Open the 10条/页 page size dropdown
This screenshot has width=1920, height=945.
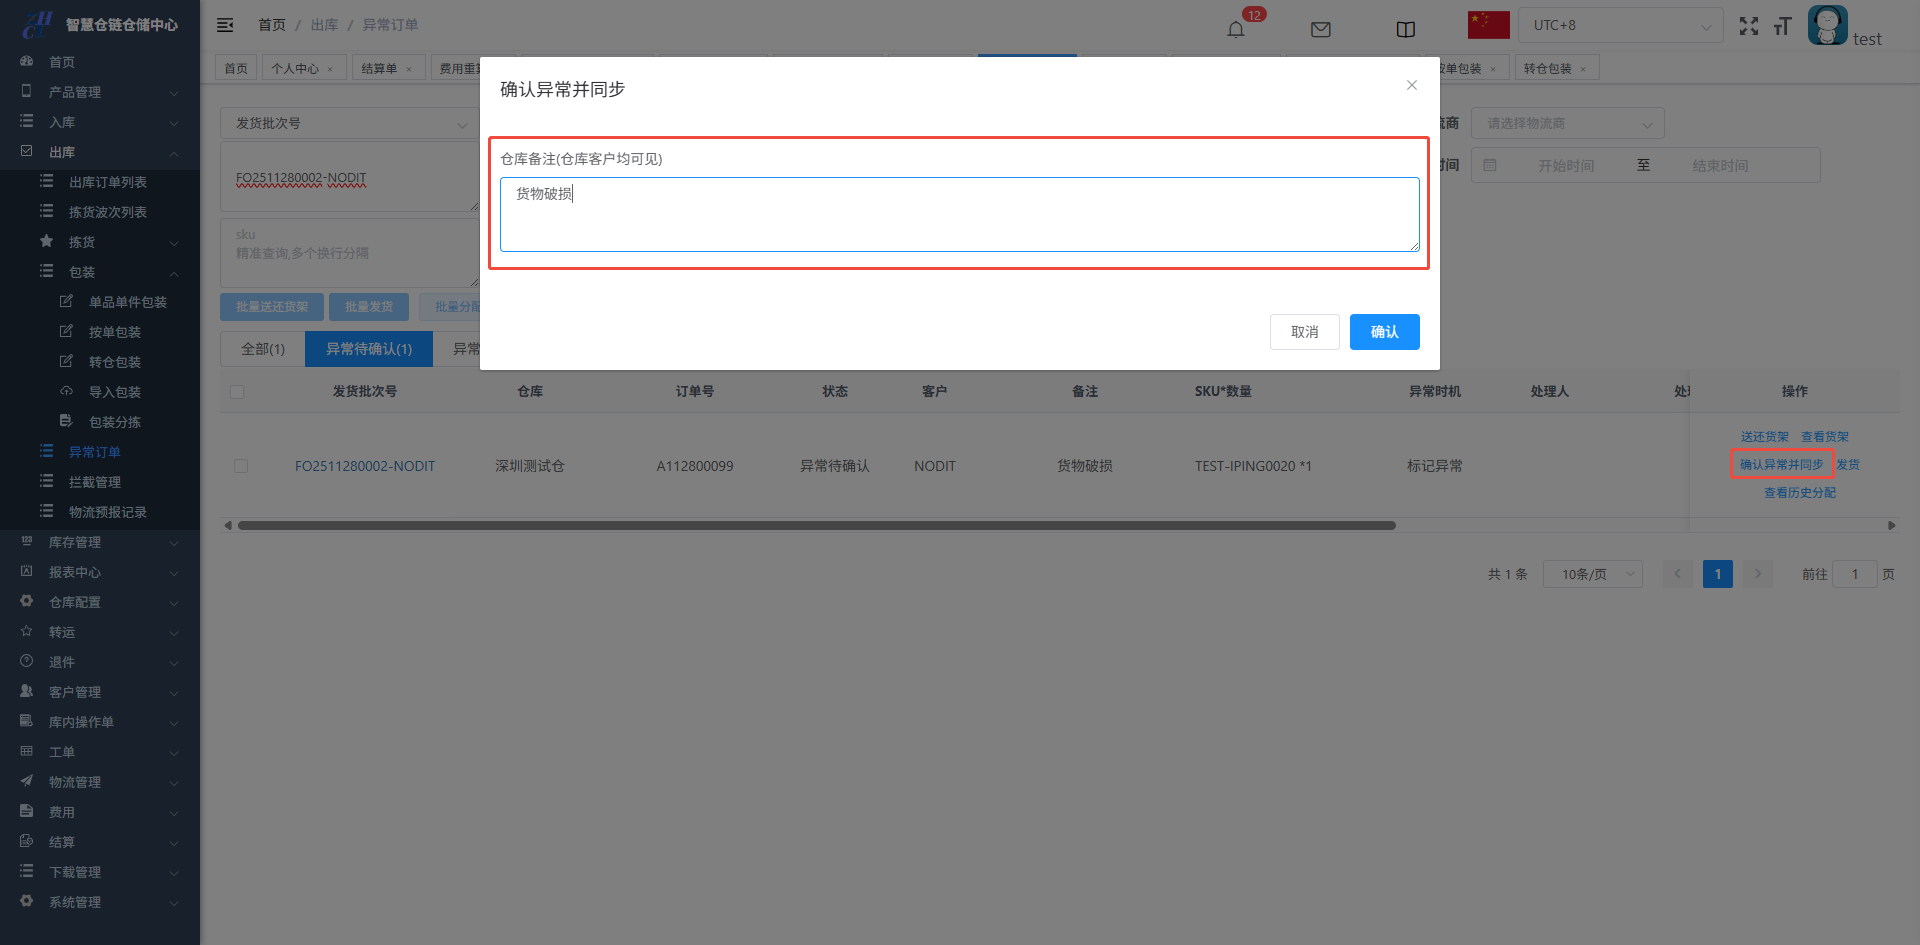click(1592, 574)
